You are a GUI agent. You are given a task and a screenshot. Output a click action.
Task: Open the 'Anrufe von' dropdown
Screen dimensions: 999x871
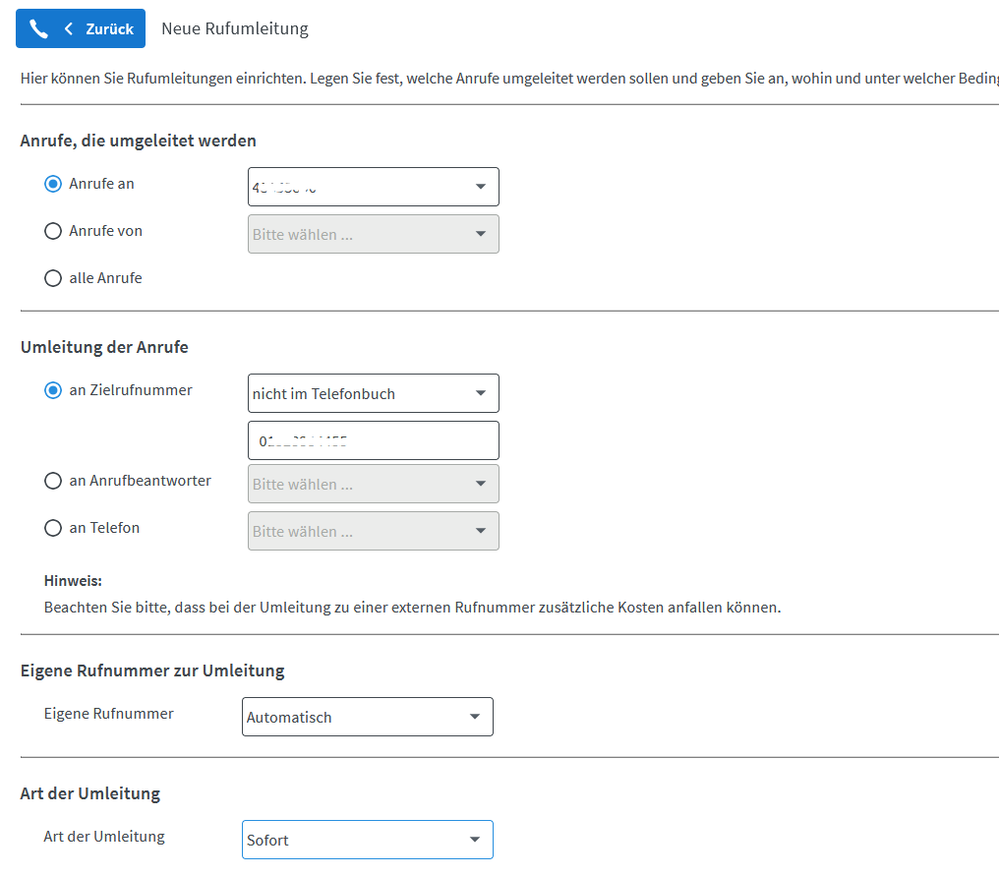pyautogui.click(x=373, y=234)
